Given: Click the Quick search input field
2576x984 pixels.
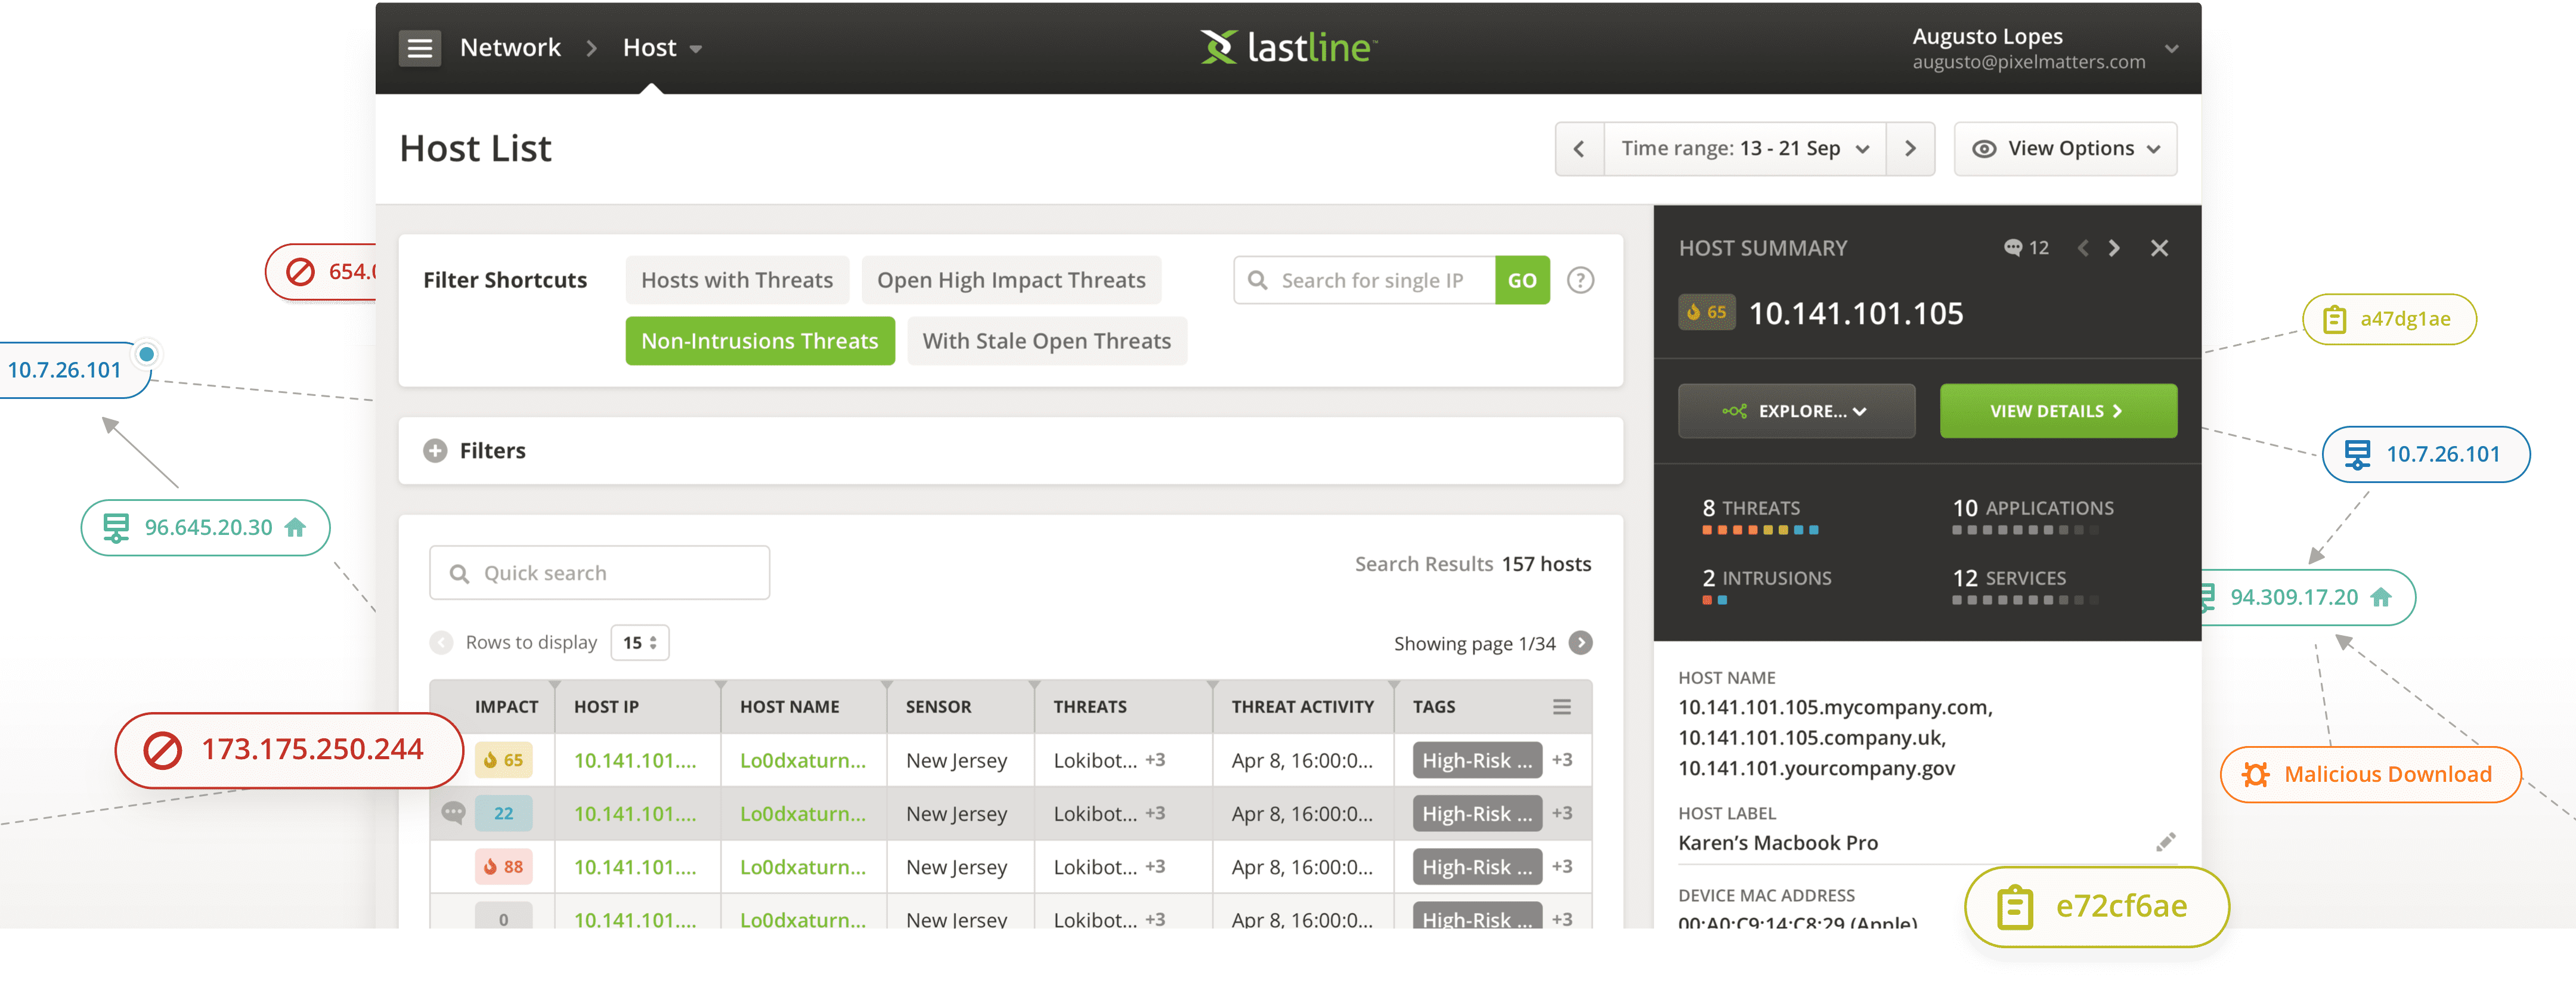Looking at the screenshot, I should [x=600, y=573].
